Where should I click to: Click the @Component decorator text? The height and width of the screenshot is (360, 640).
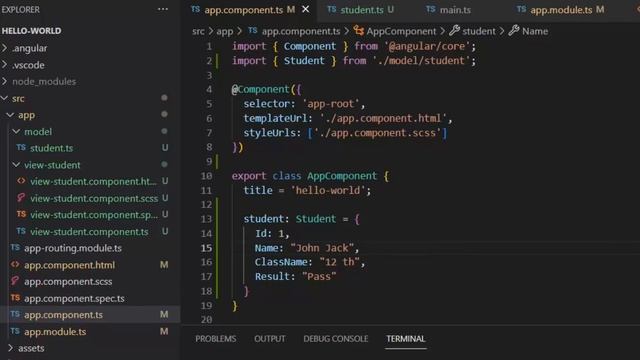pos(261,89)
